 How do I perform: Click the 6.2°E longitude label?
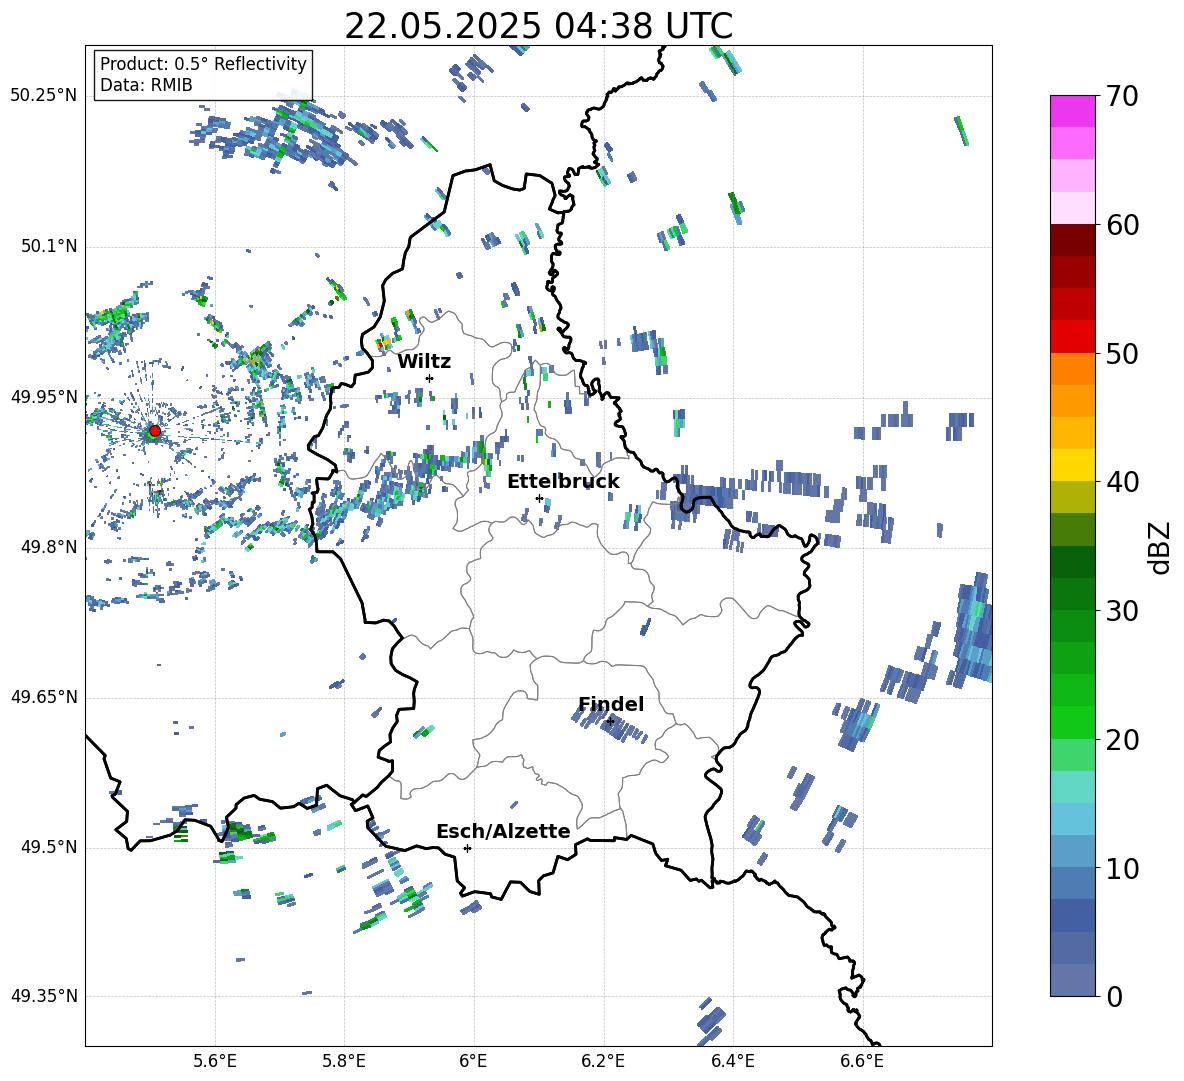[x=603, y=1061]
